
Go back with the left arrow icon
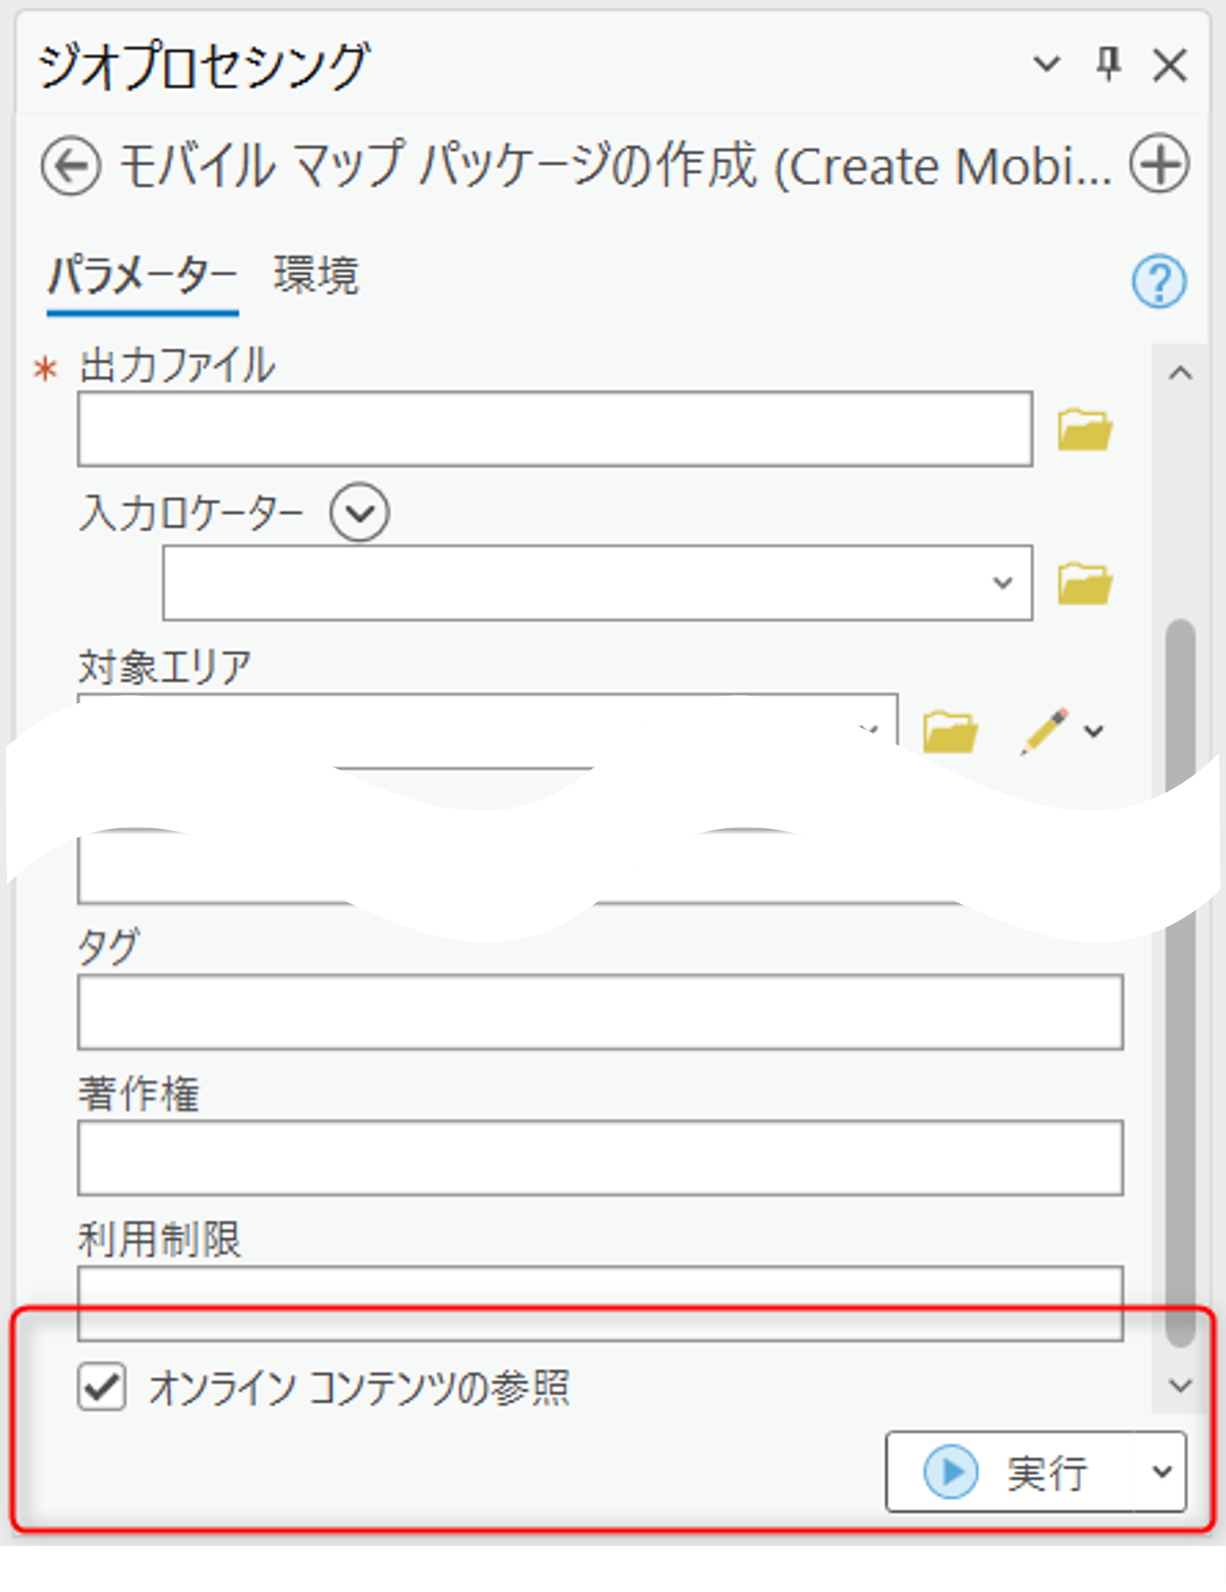pyautogui.click(x=70, y=165)
